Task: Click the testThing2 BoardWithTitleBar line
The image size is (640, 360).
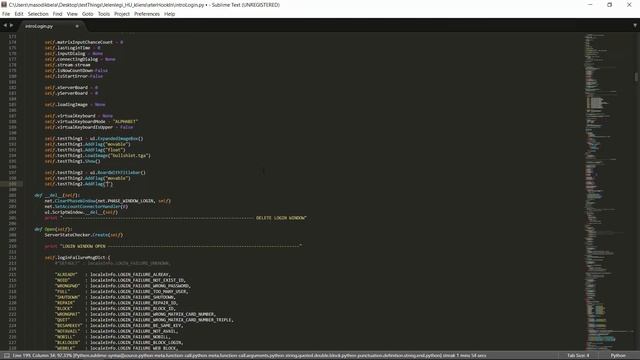Action: point(95,173)
